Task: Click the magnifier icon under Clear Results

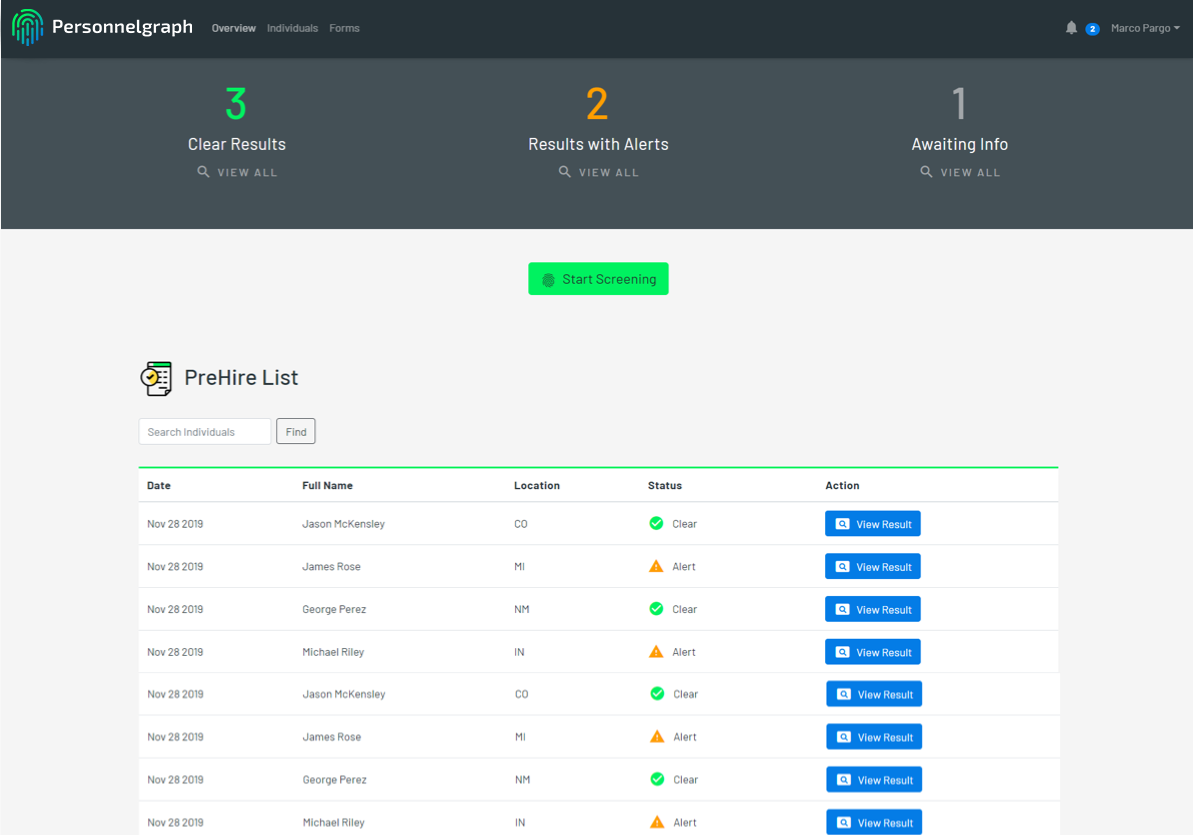Action: 203,172
